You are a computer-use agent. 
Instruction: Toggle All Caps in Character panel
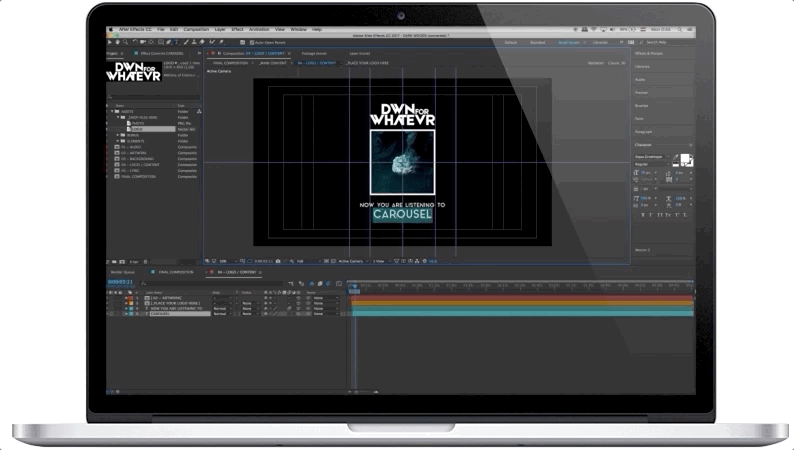click(x=660, y=215)
